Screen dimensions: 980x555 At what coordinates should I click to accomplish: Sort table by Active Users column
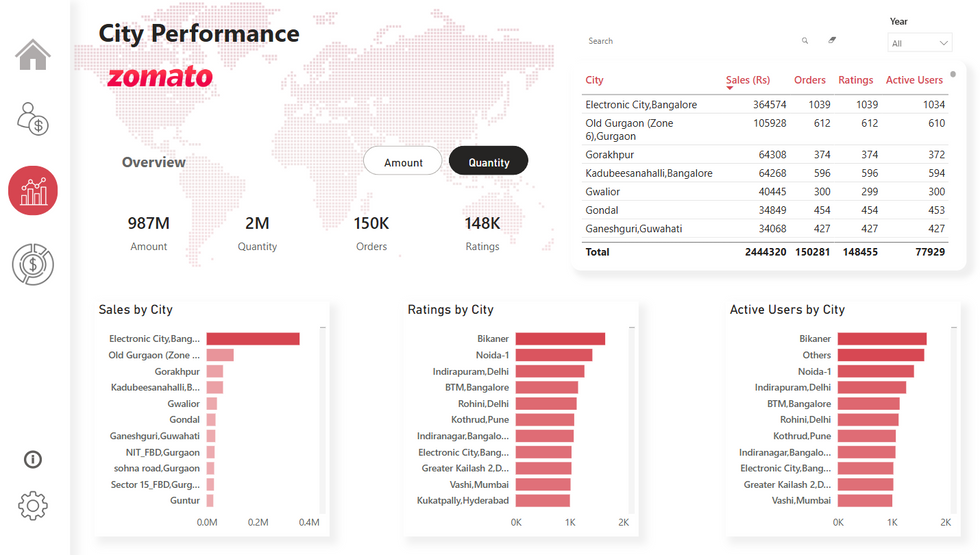point(914,80)
